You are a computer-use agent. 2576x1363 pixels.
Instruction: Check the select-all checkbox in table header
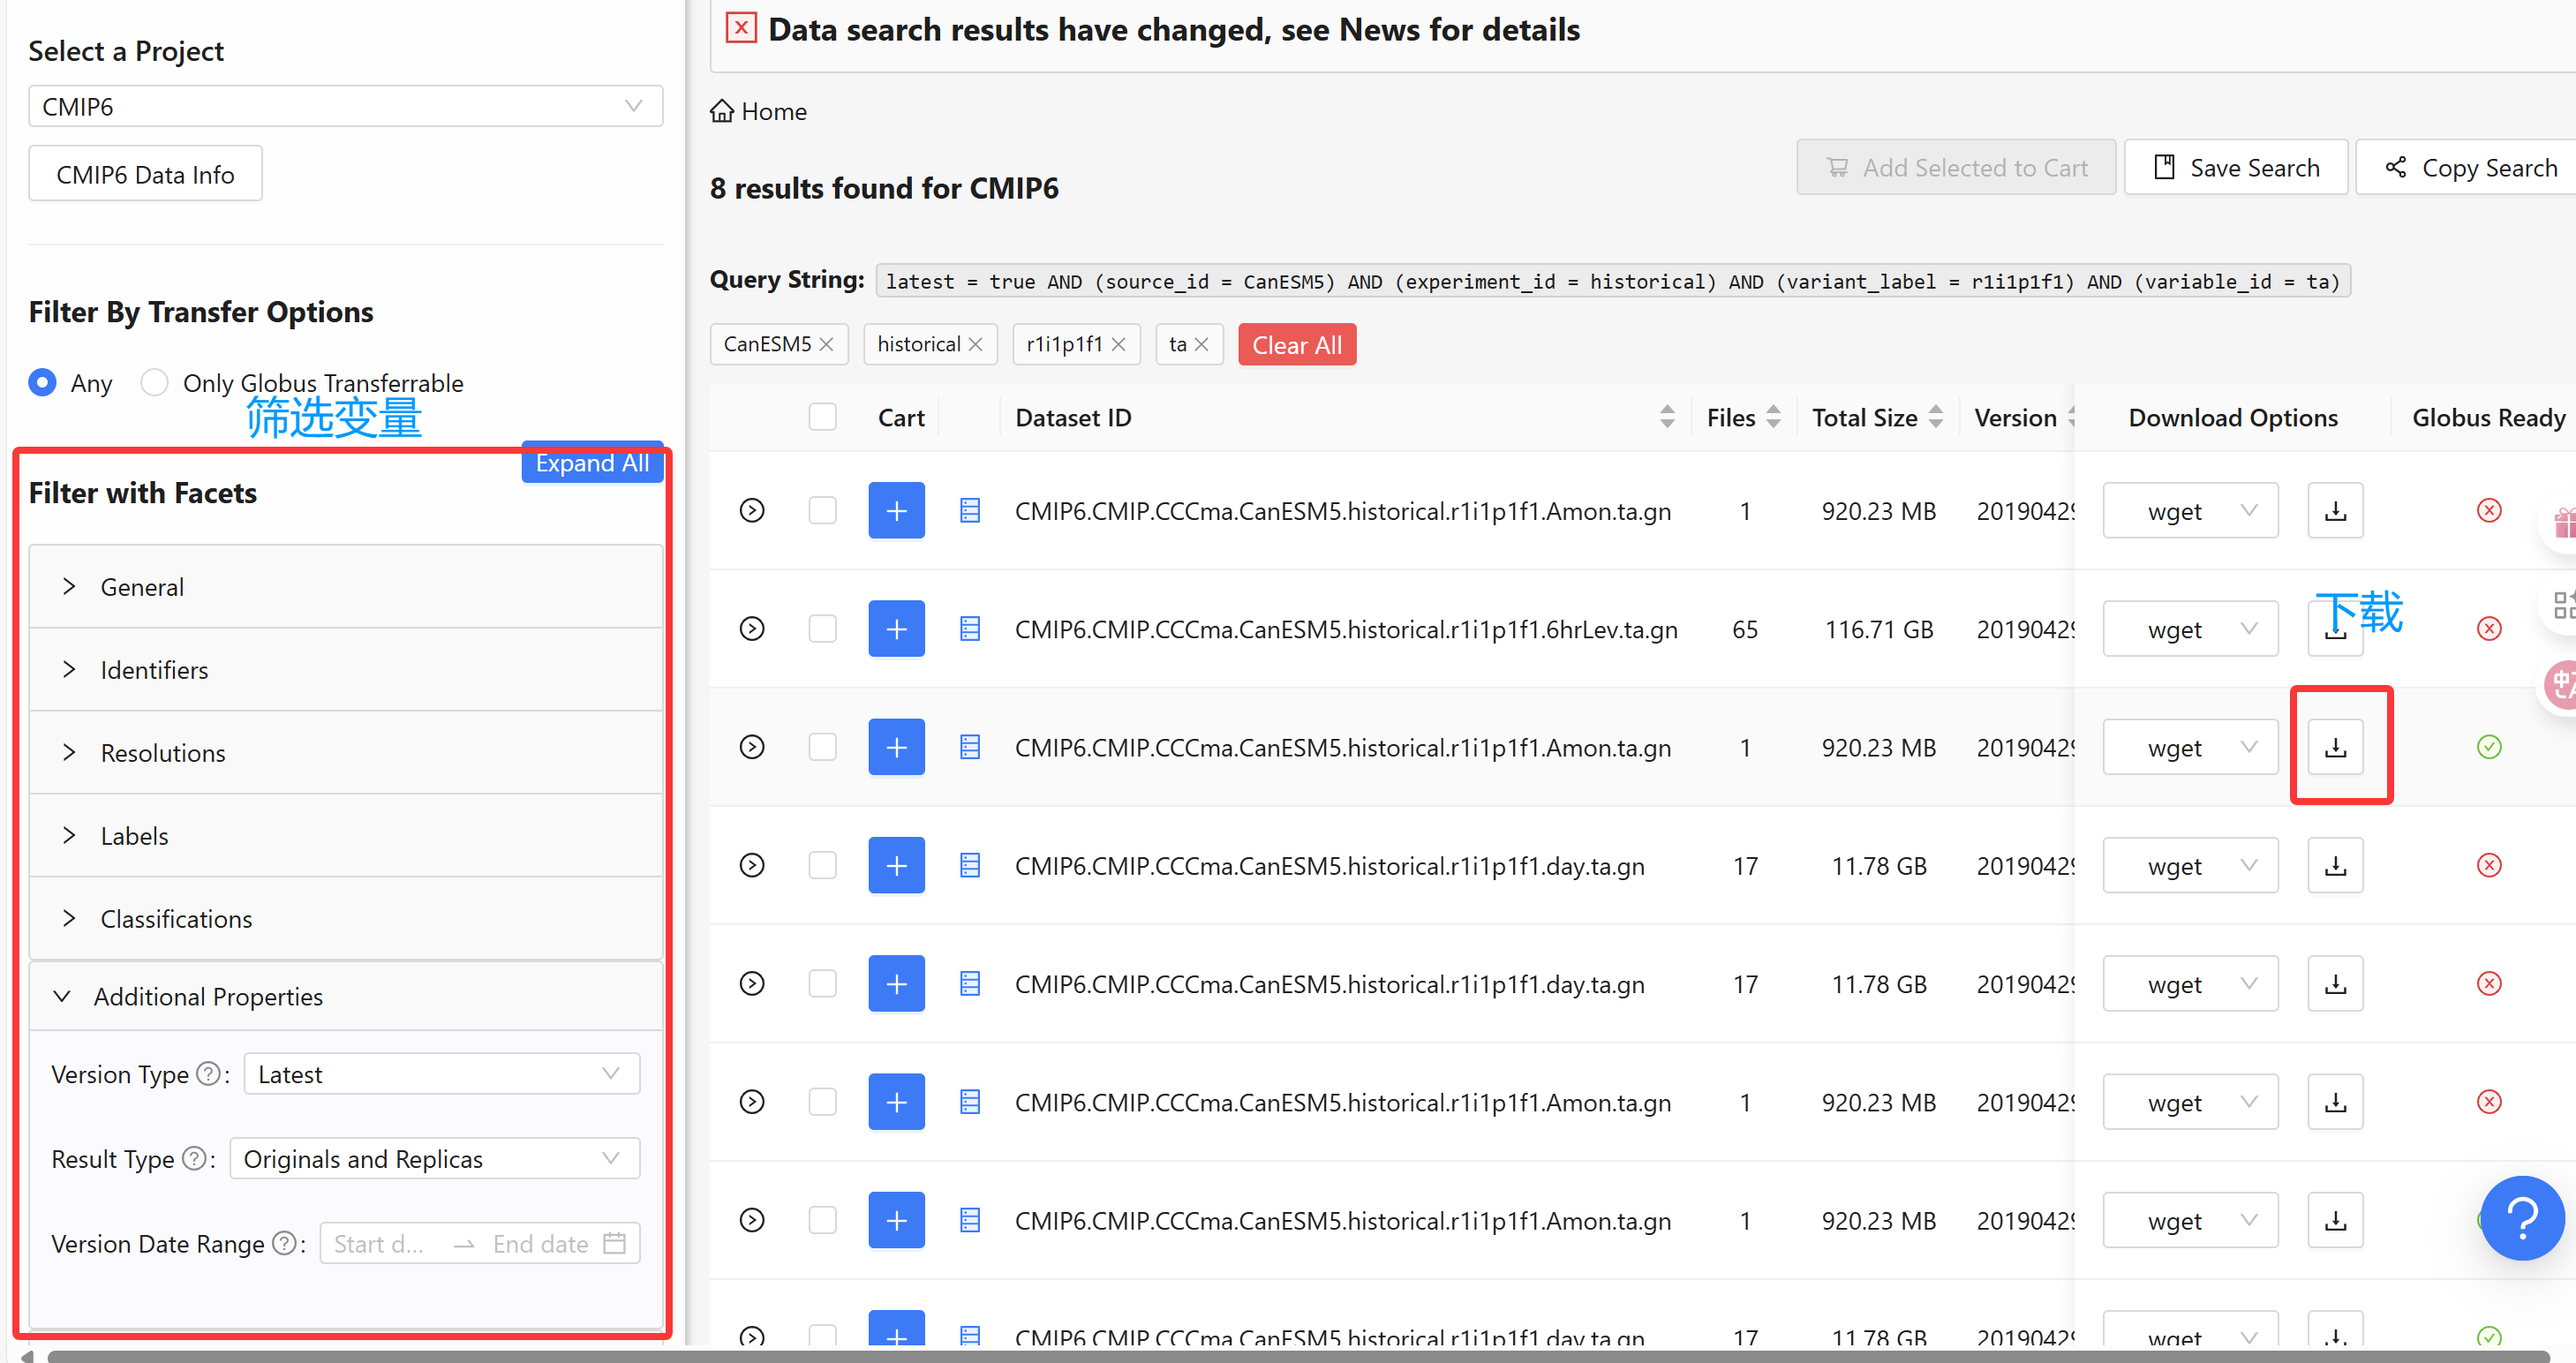tap(822, 417)
